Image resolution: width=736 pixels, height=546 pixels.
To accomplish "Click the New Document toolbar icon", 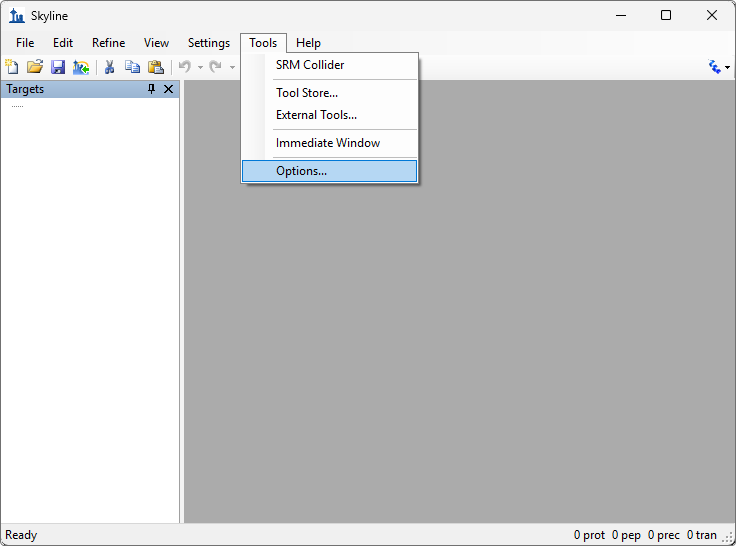I will (12, 67).
